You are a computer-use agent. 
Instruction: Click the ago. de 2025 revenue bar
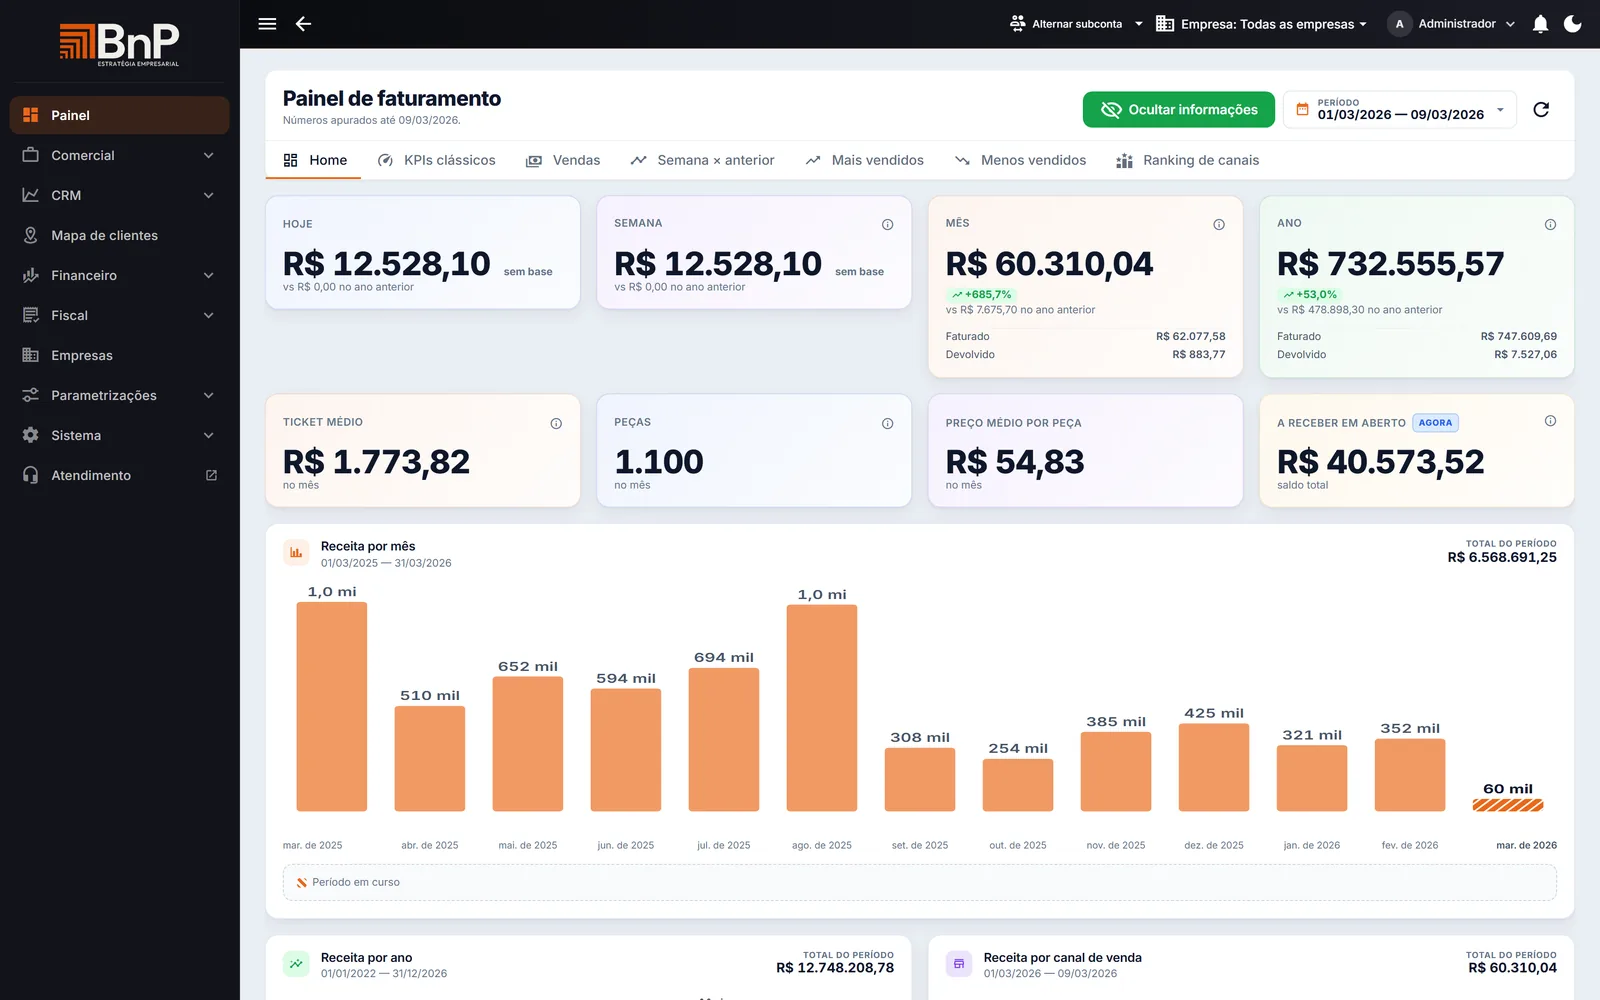click(x=822, y=708)
